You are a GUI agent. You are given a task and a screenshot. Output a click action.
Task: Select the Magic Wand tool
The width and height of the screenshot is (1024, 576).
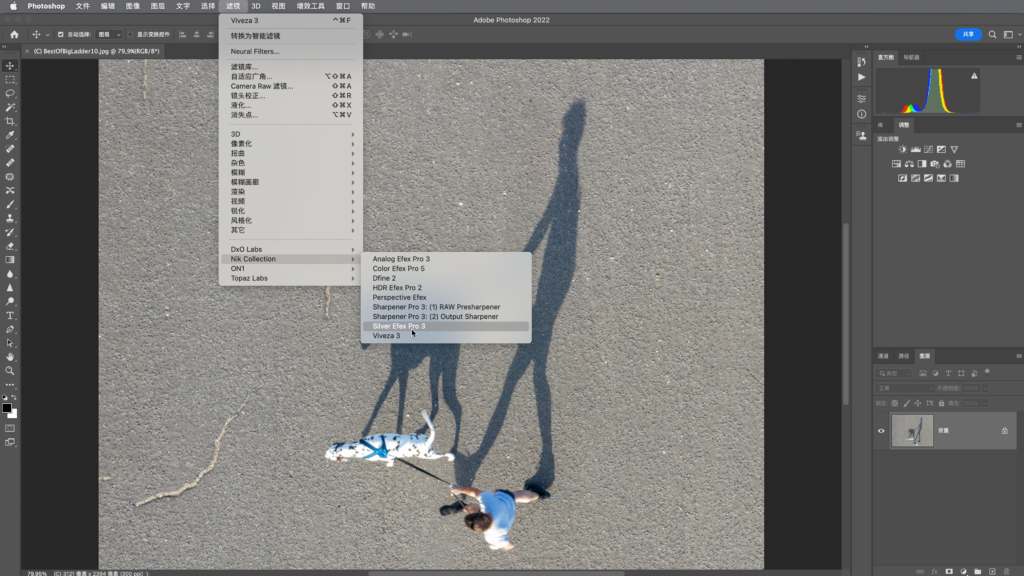(x=10, y=107)
